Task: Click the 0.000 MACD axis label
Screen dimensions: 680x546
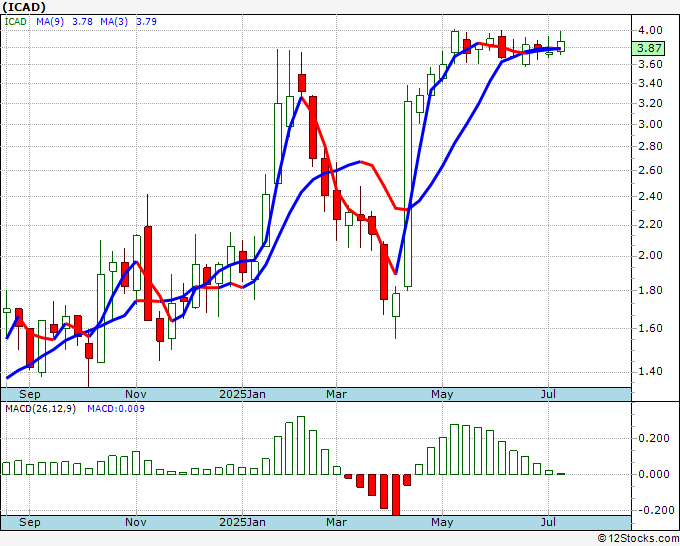Action: [654, 474]
